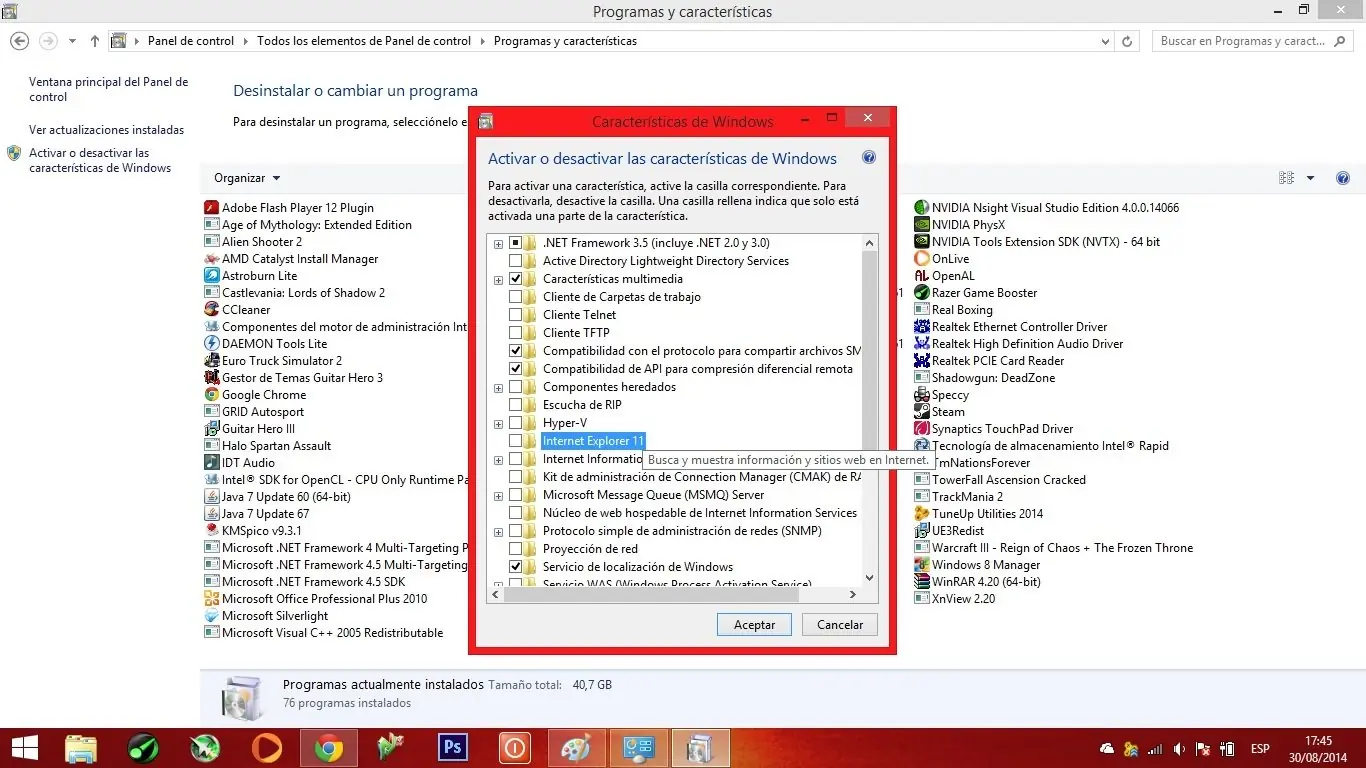The image size is (1366, 768).
Task: Expand the Componentes heredados node
Action: [x=498, y=388]
